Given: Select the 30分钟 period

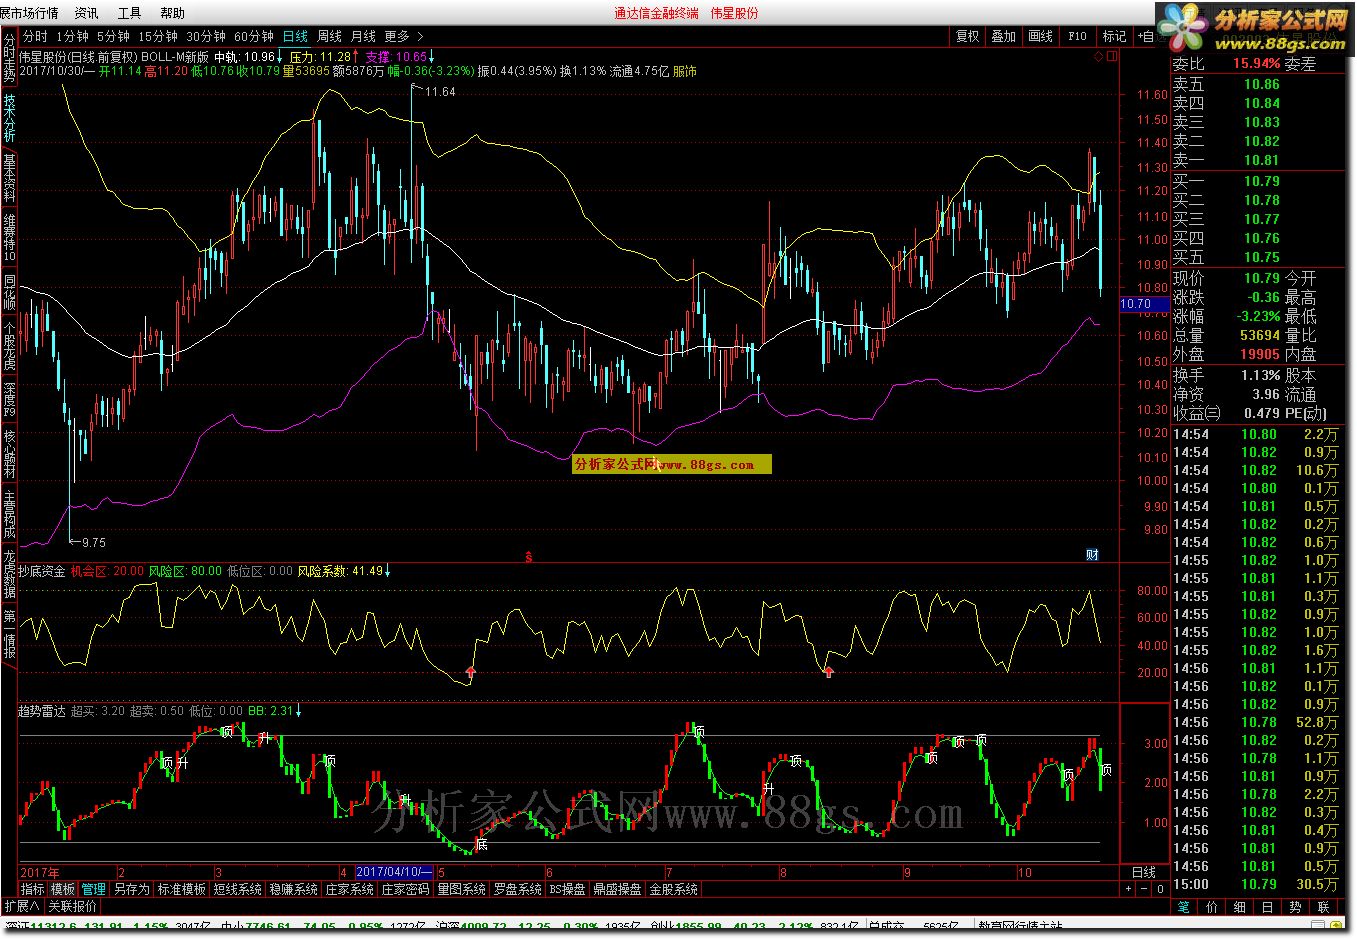Looking at the screenshot, I should (x=205, y=36).
